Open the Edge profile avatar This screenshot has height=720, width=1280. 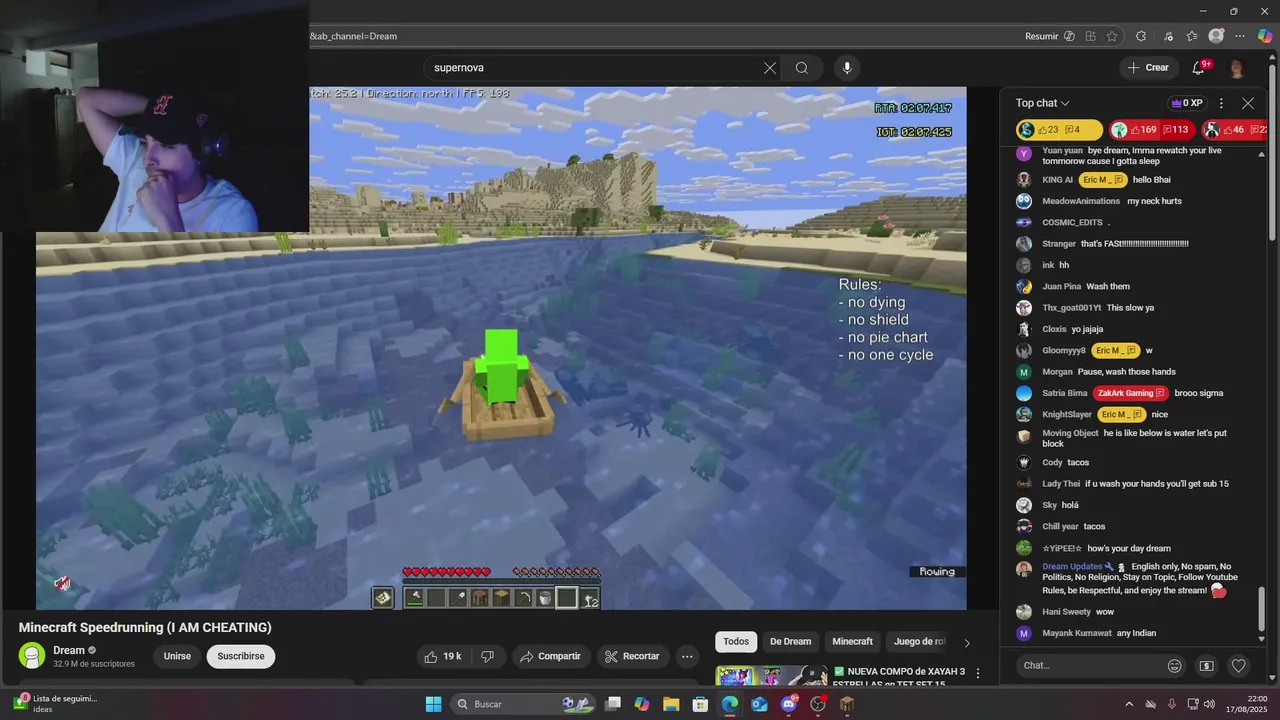pyautogui.click(x=1216, y=36)
